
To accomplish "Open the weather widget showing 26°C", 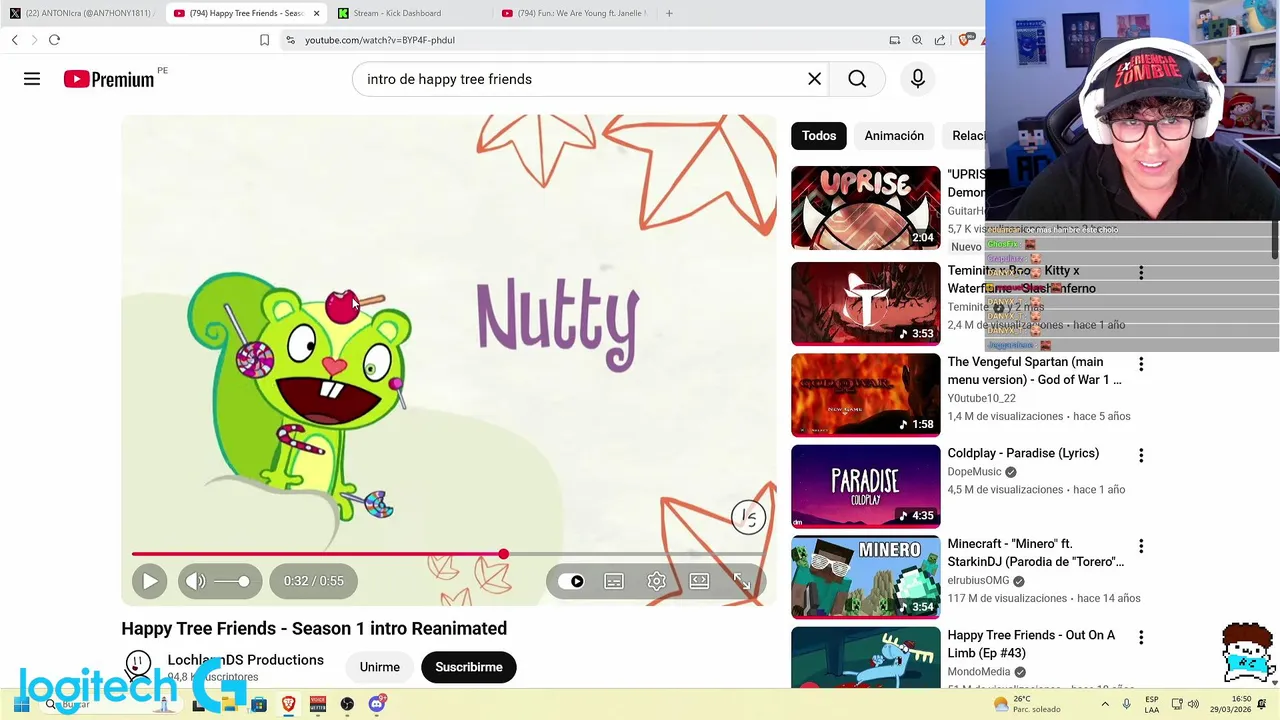I will (1026, 705).
